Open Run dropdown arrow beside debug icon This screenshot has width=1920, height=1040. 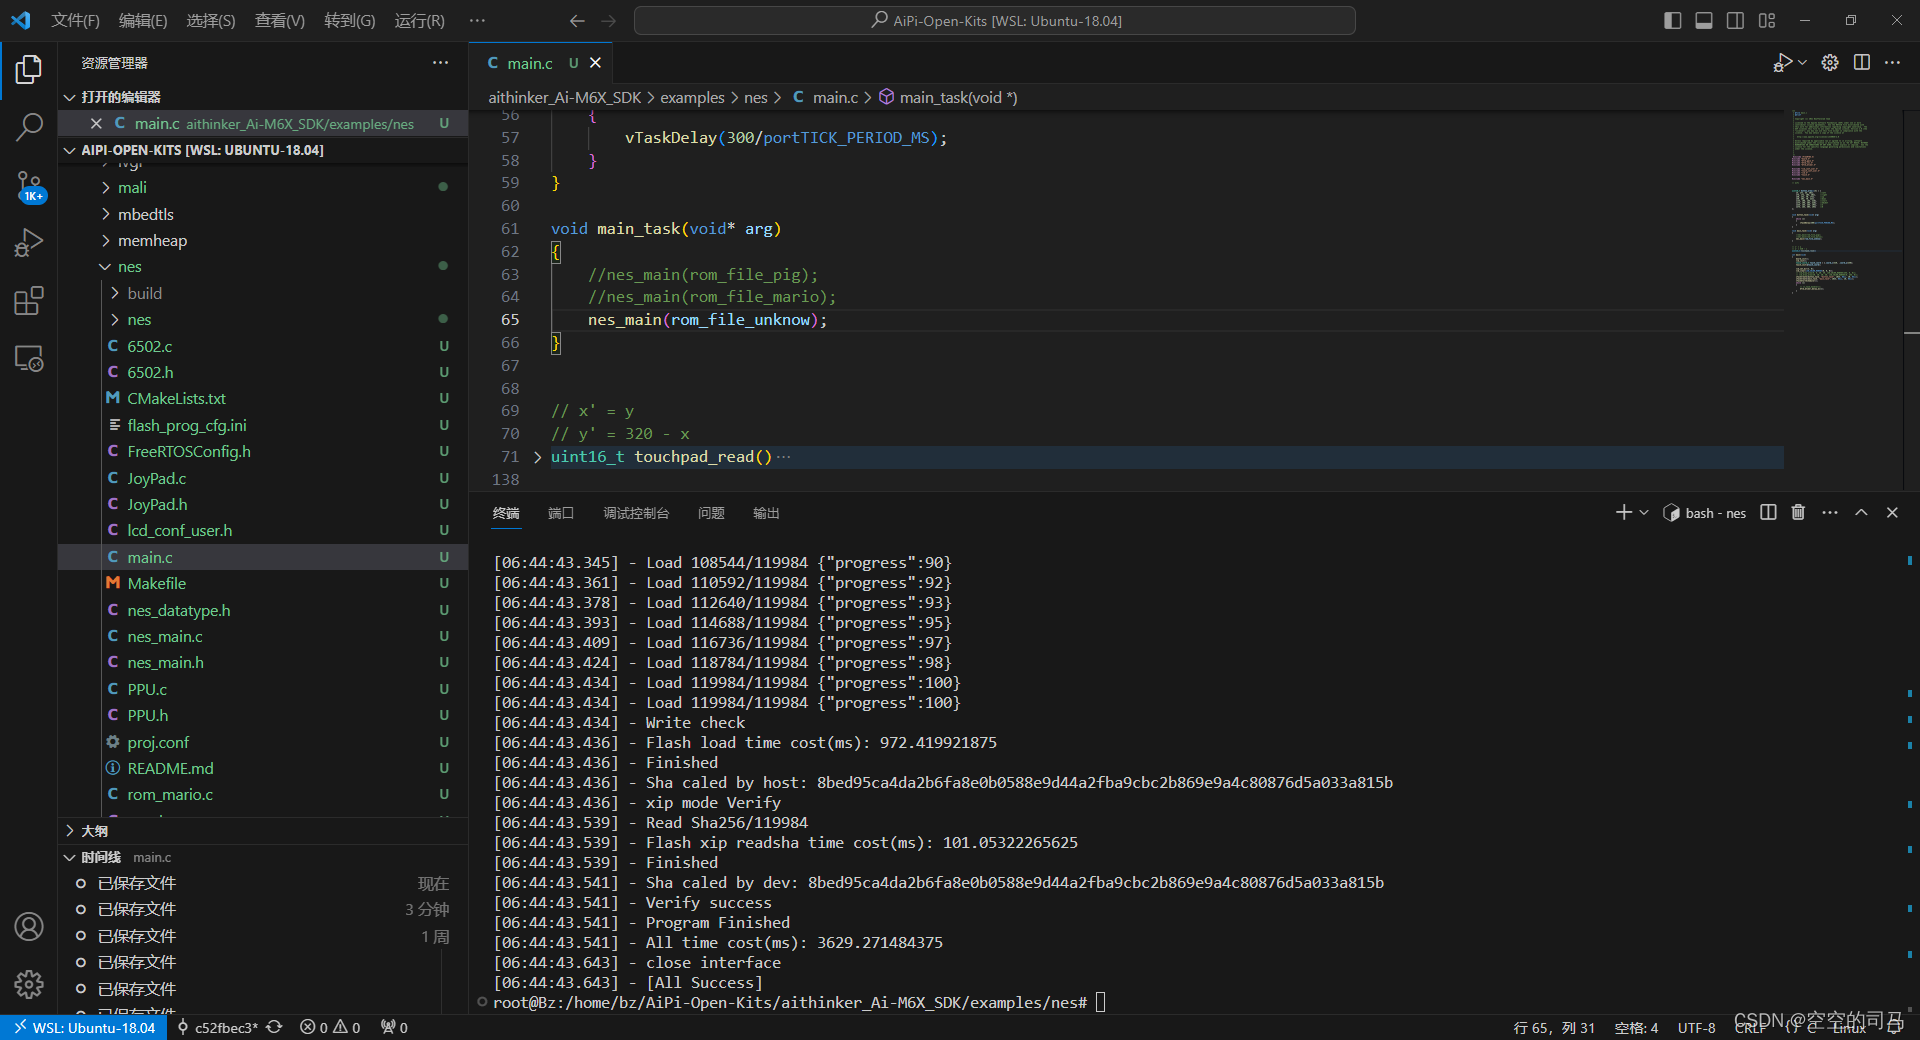point(1803,63)
